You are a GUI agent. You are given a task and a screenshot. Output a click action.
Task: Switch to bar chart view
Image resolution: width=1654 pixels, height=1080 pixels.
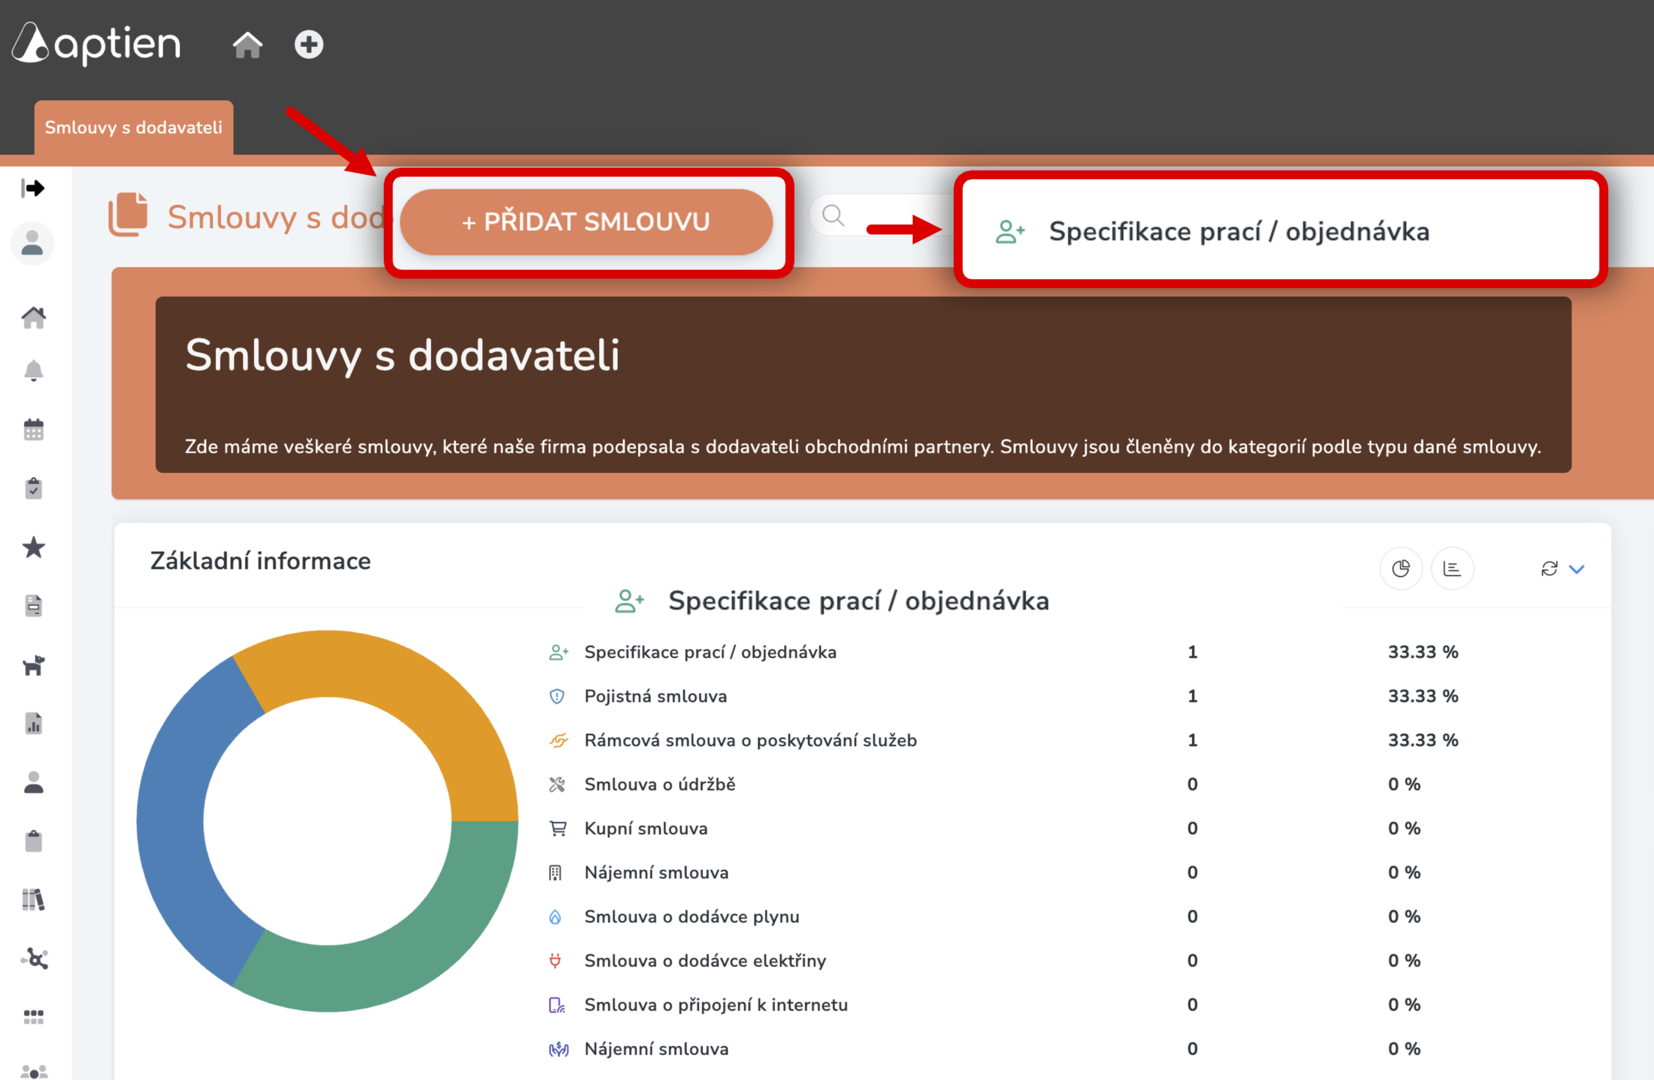coord(1452,569)
